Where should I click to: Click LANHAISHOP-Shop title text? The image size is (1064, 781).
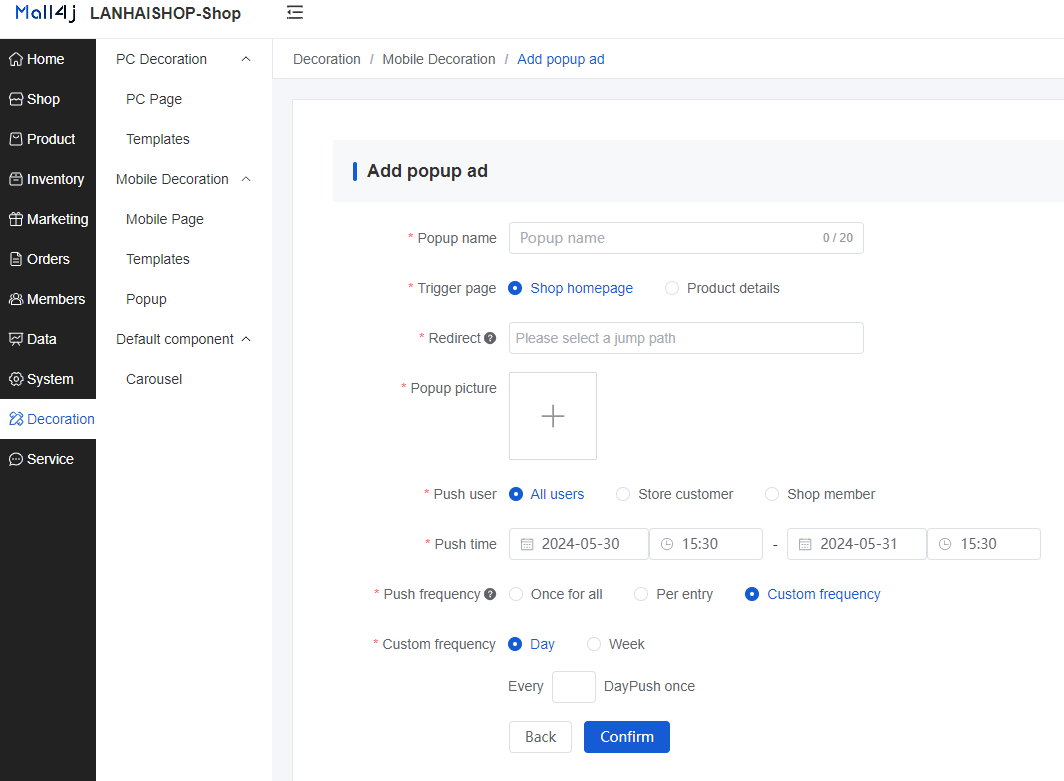[x=166, y=13]
